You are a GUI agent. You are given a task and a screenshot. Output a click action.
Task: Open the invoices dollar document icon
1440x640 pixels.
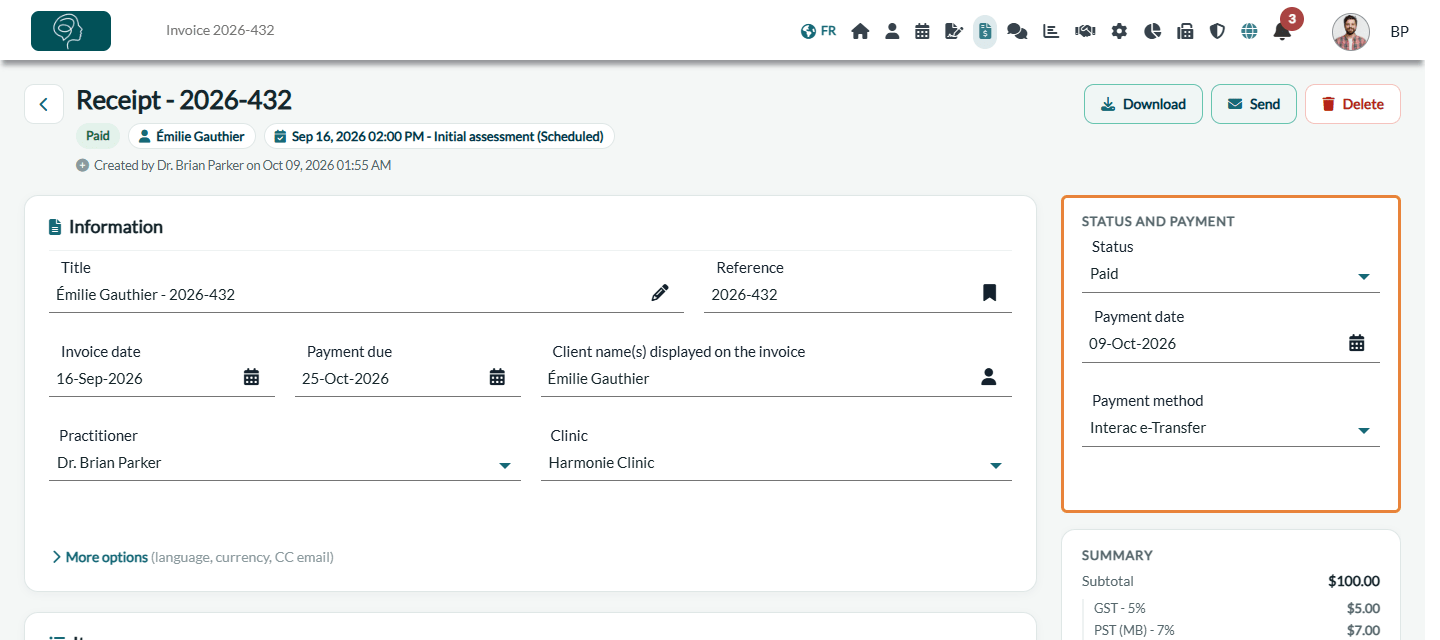[x=985, y=31]
